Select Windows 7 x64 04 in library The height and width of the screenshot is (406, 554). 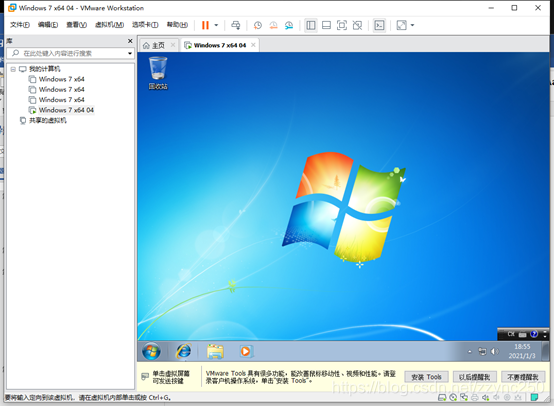point(66,110)
